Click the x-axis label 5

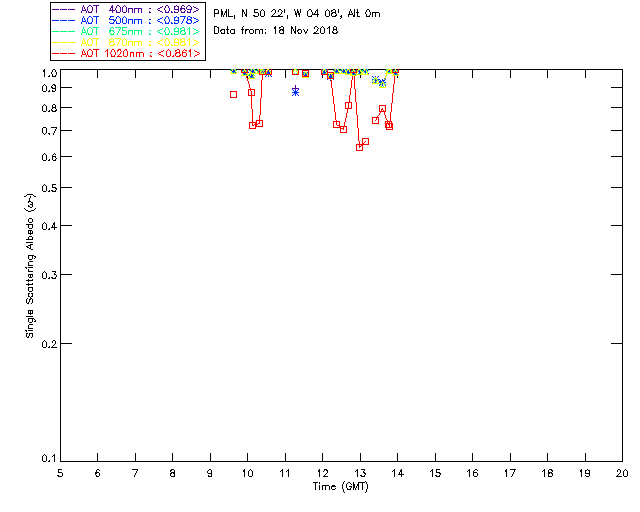(x=60, y=473)
